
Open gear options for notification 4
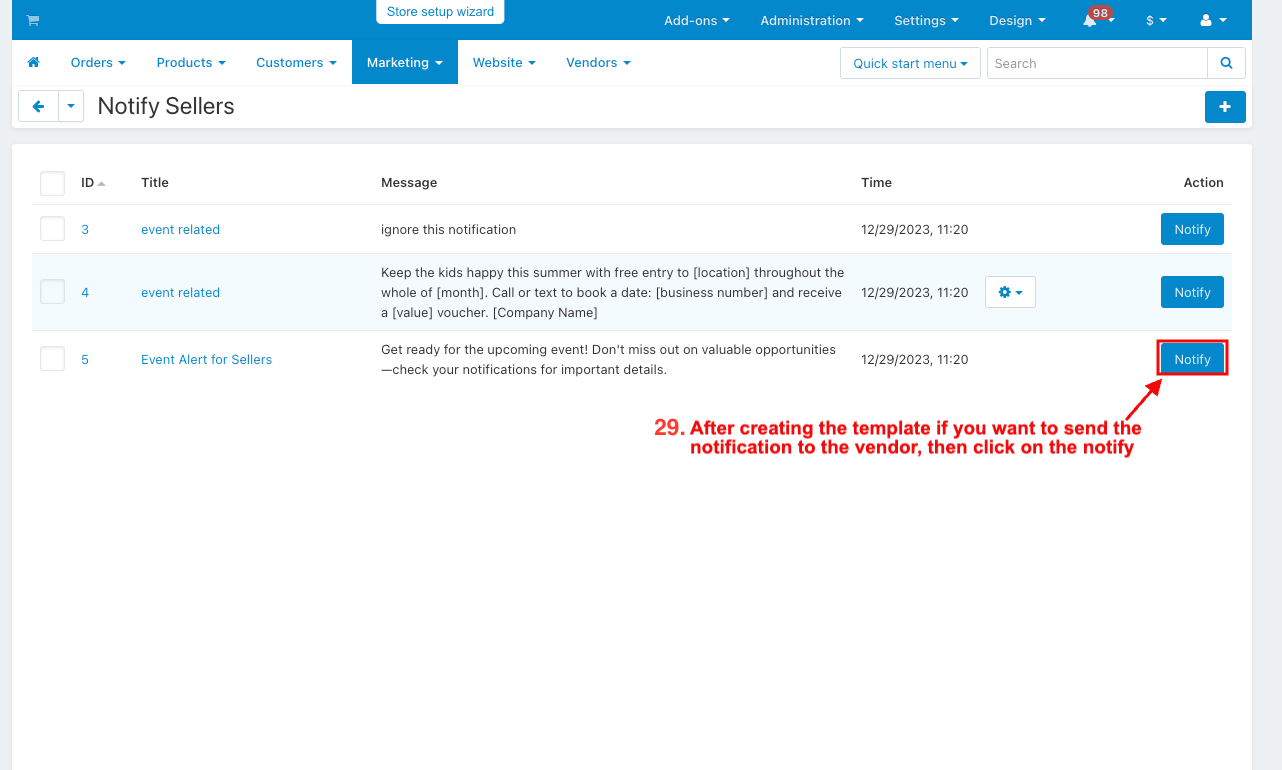click(1010, 292)
